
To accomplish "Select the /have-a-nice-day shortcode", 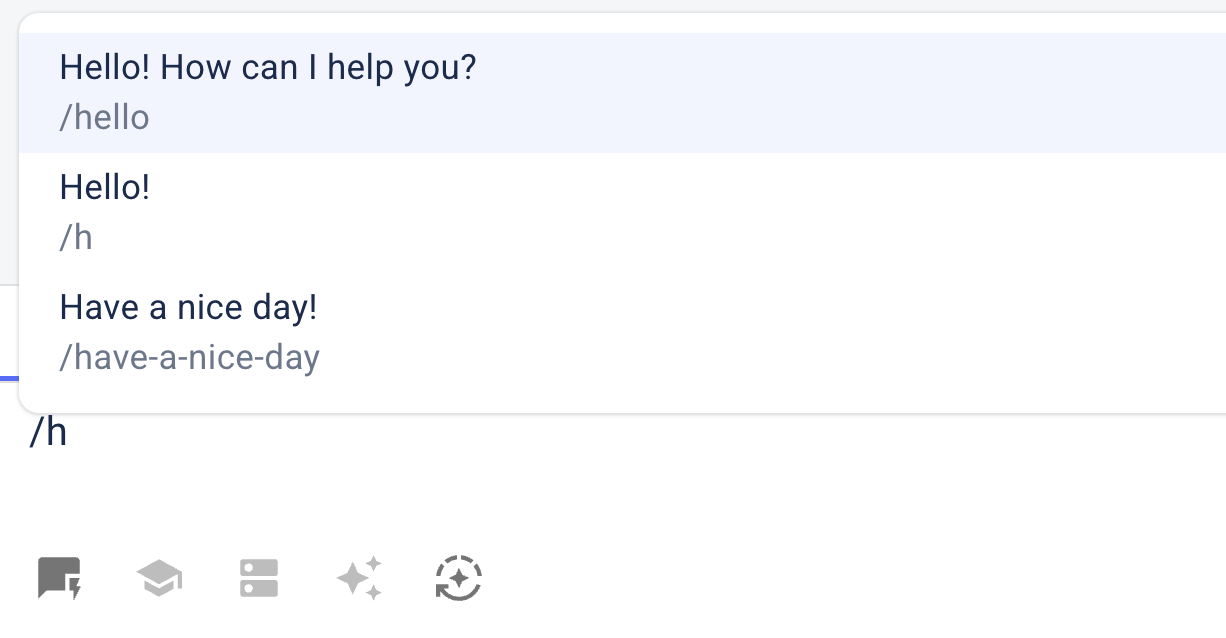I will [x=189, y=357].
